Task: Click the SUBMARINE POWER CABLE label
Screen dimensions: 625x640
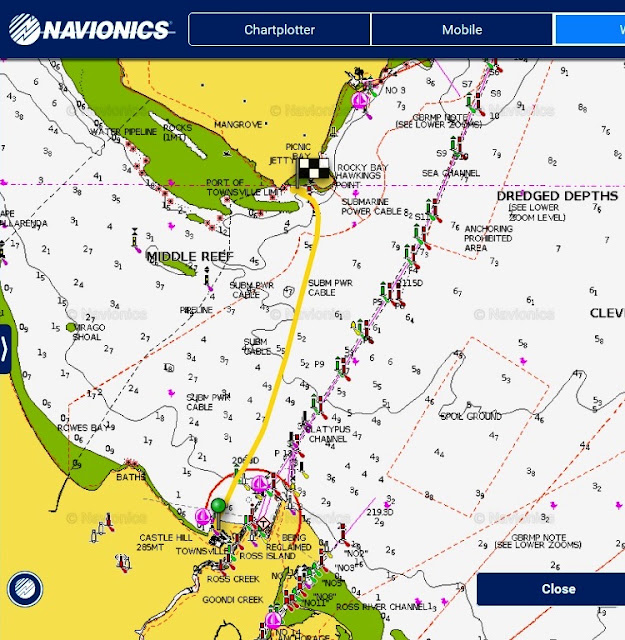Action: point(371,207)
